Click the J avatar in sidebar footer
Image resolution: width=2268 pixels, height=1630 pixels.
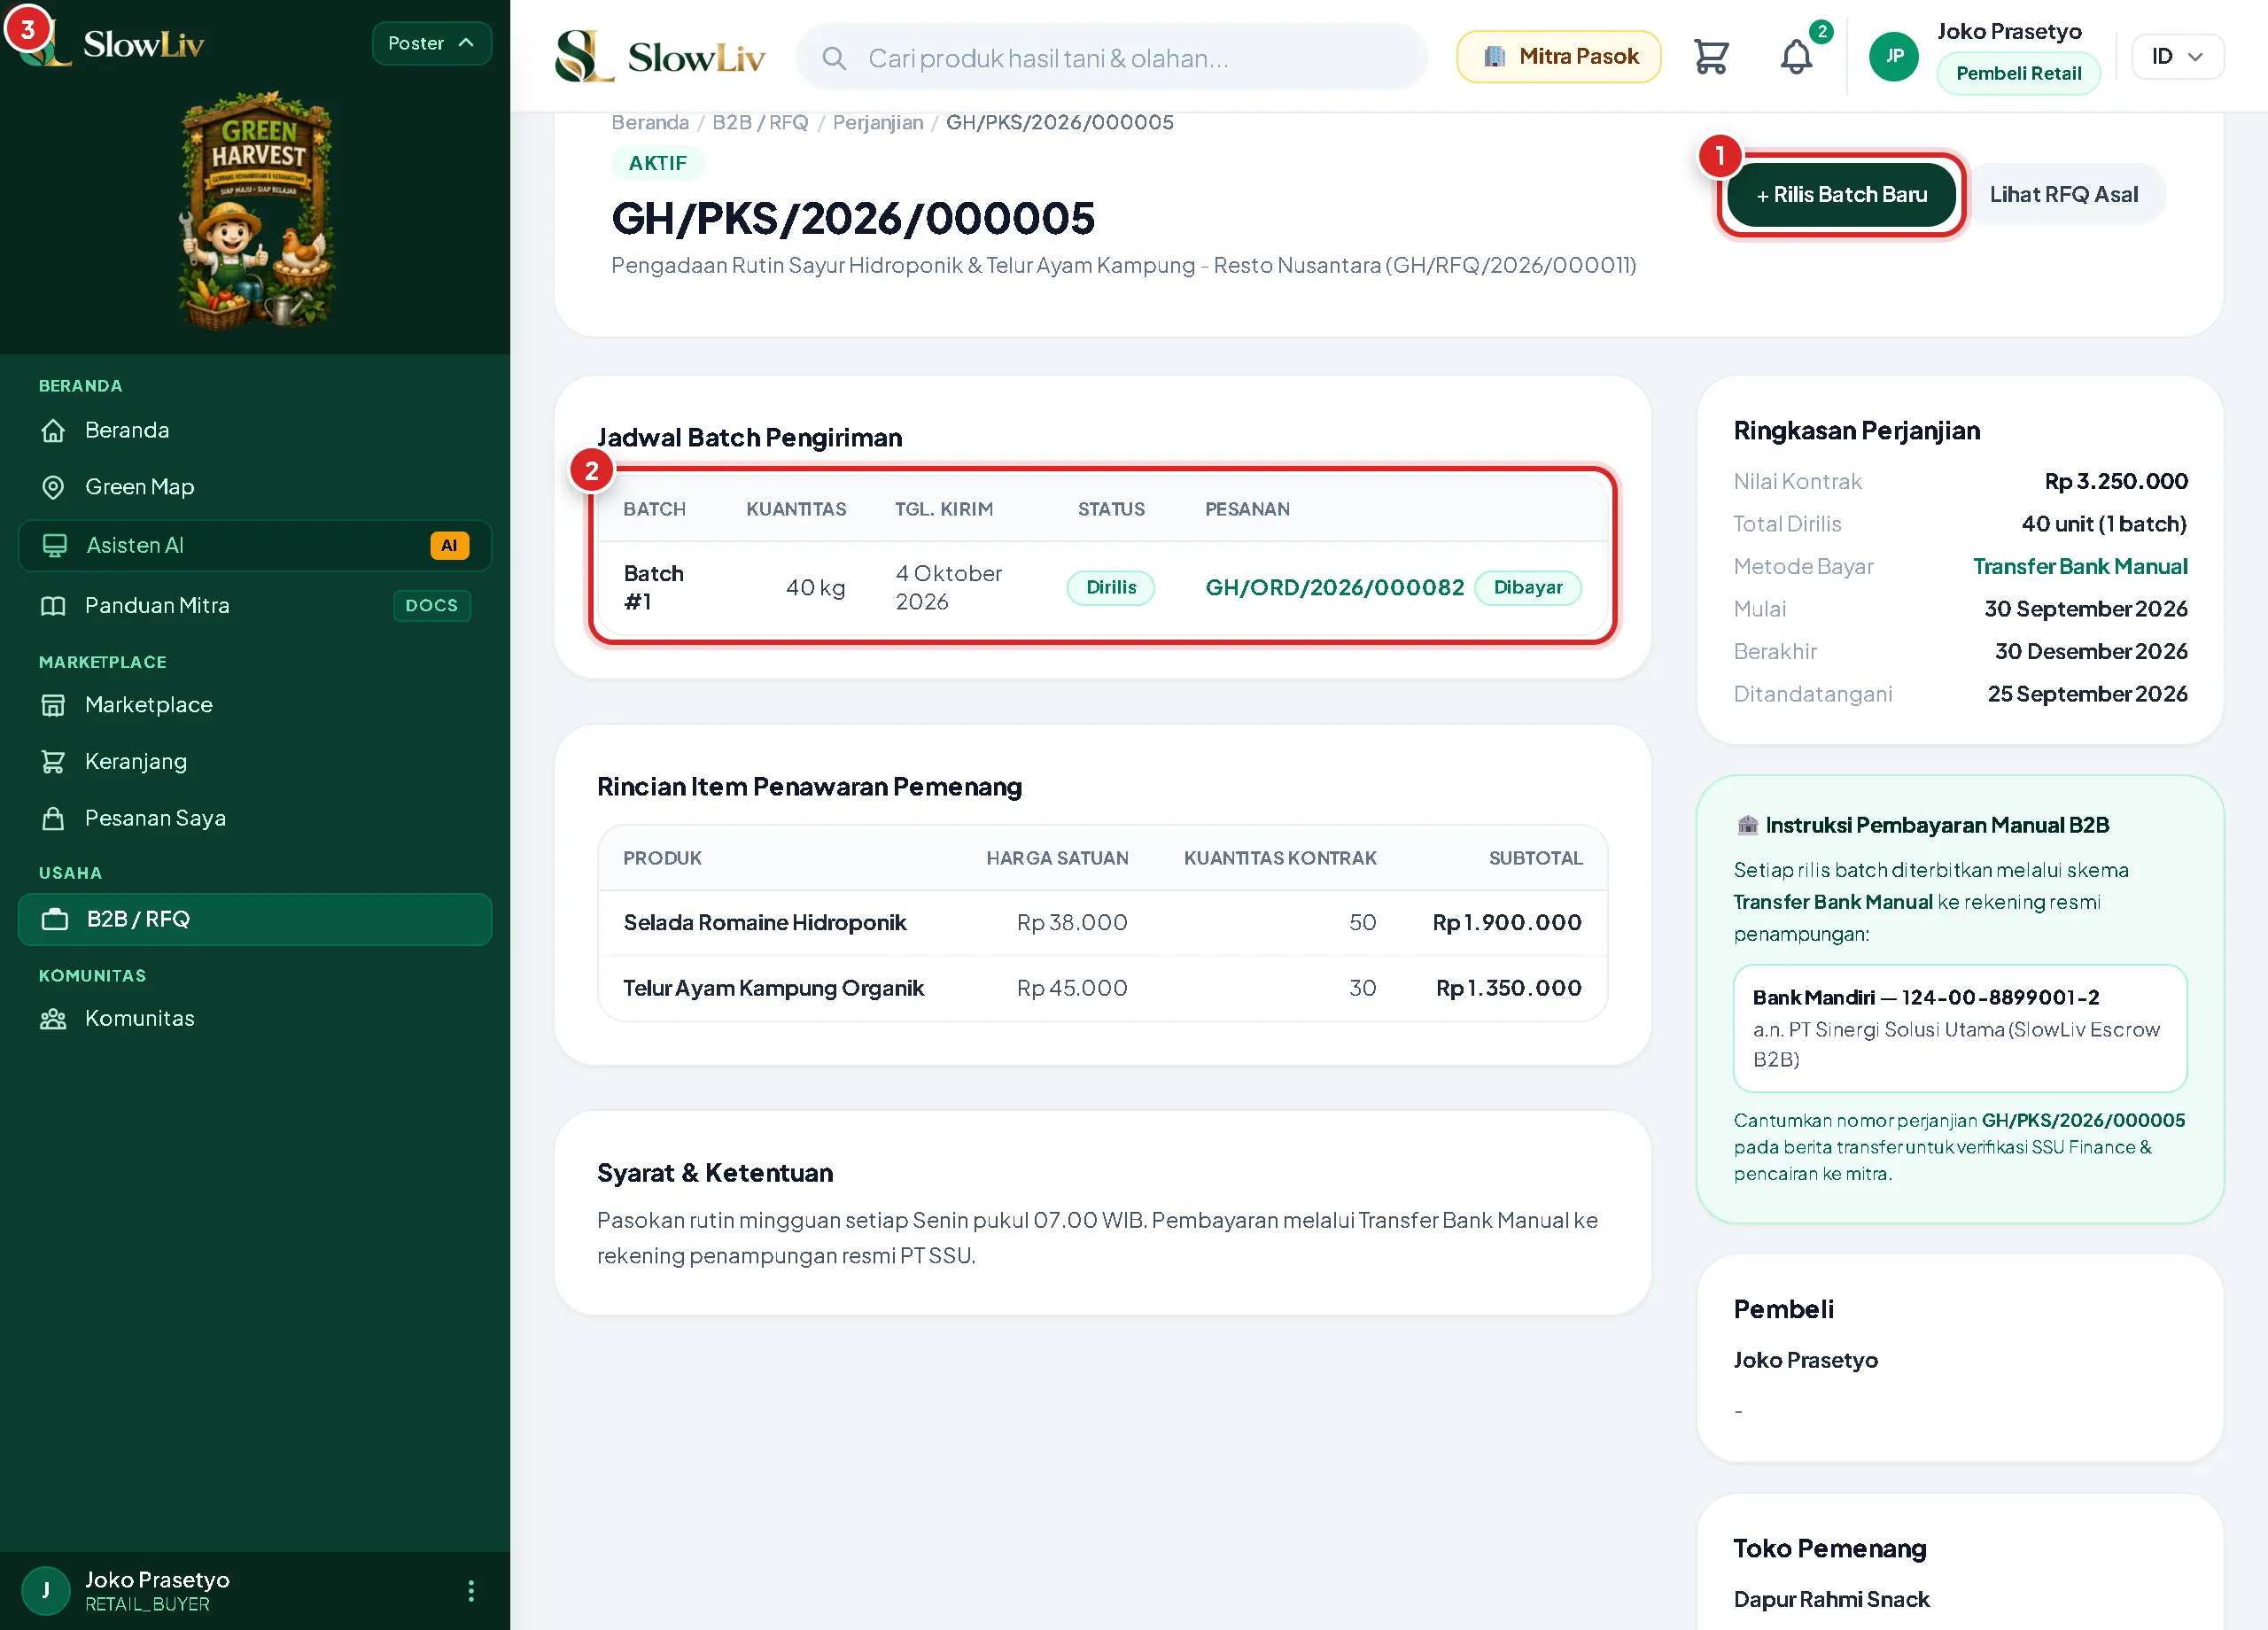(45, 1590)
